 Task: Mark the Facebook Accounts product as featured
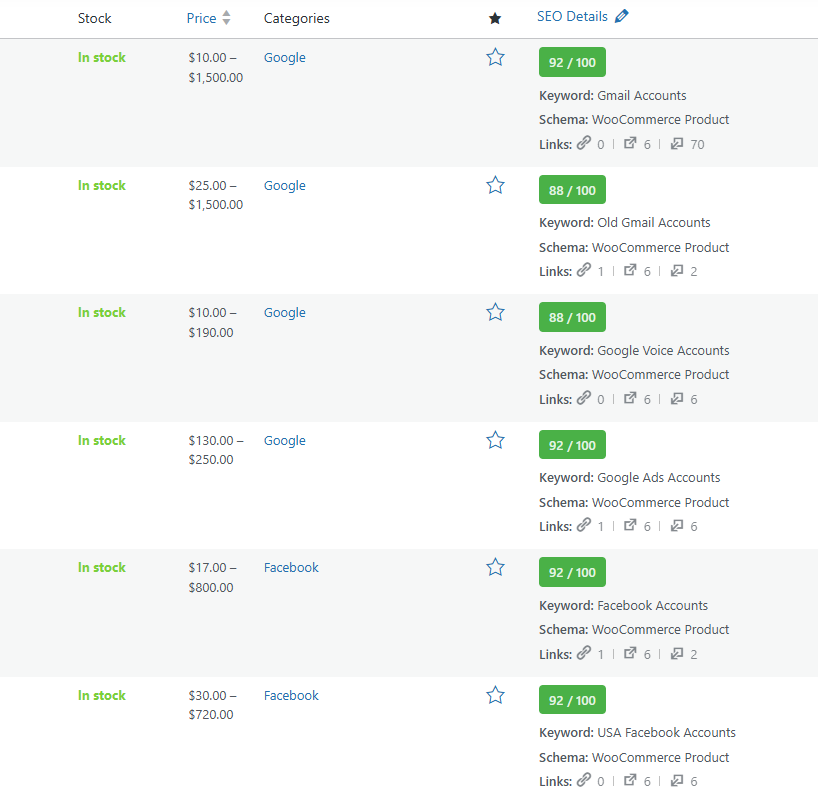[495, 568]
